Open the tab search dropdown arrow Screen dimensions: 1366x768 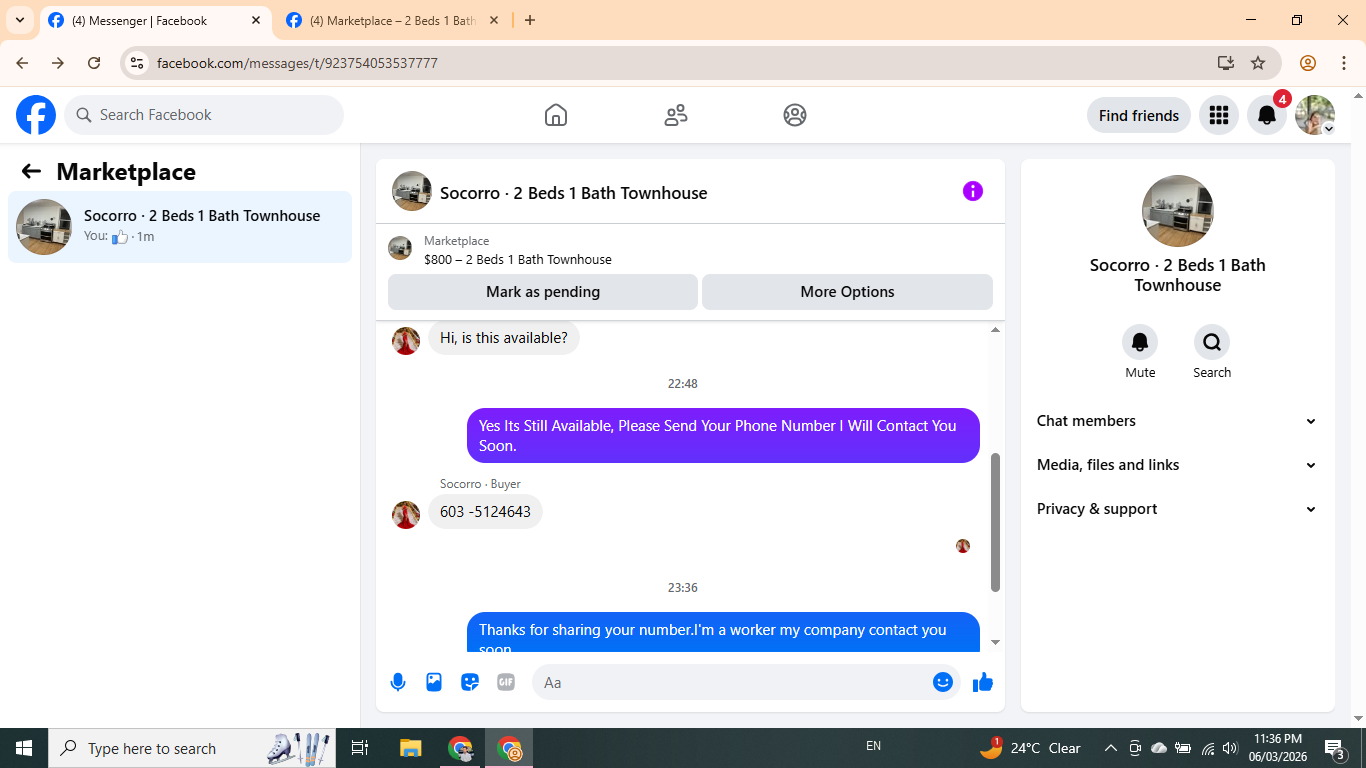pyautogui.click(x=20, y=20)
